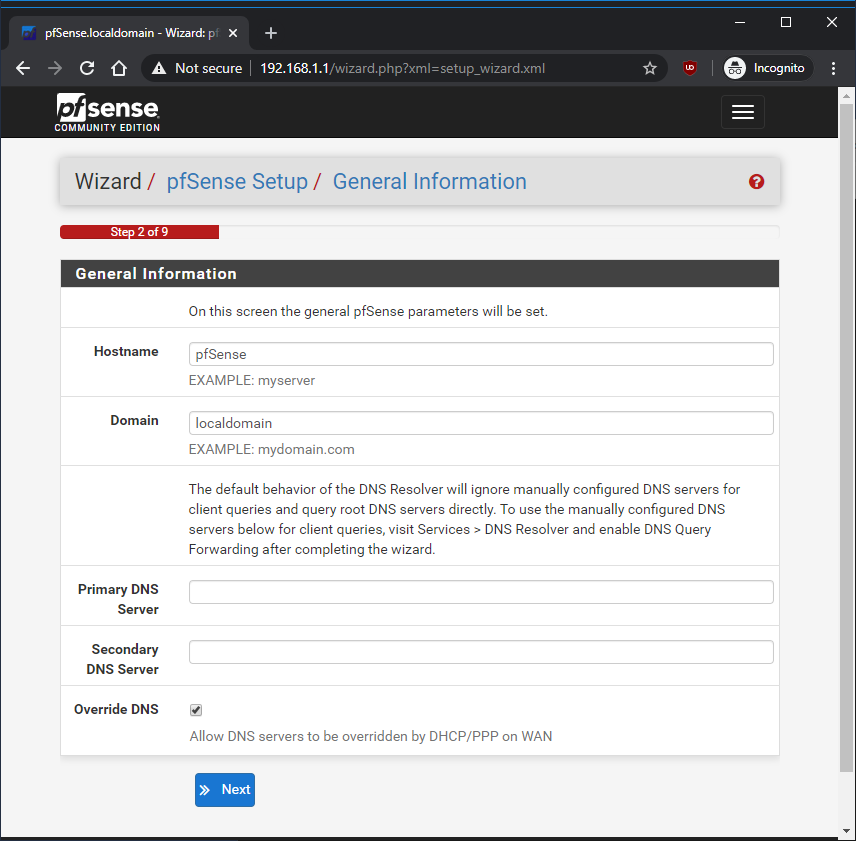The image size is (856, 842).
Task: Click the 'EXAMPLE: mydomain.com' hint text
Action: tap(271, 449)
